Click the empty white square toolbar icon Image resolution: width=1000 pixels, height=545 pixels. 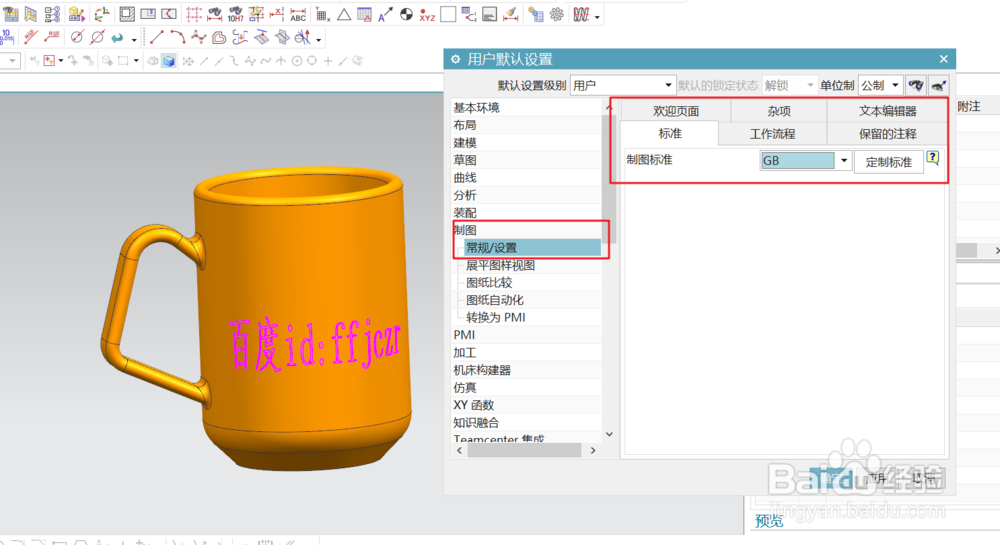448,14
